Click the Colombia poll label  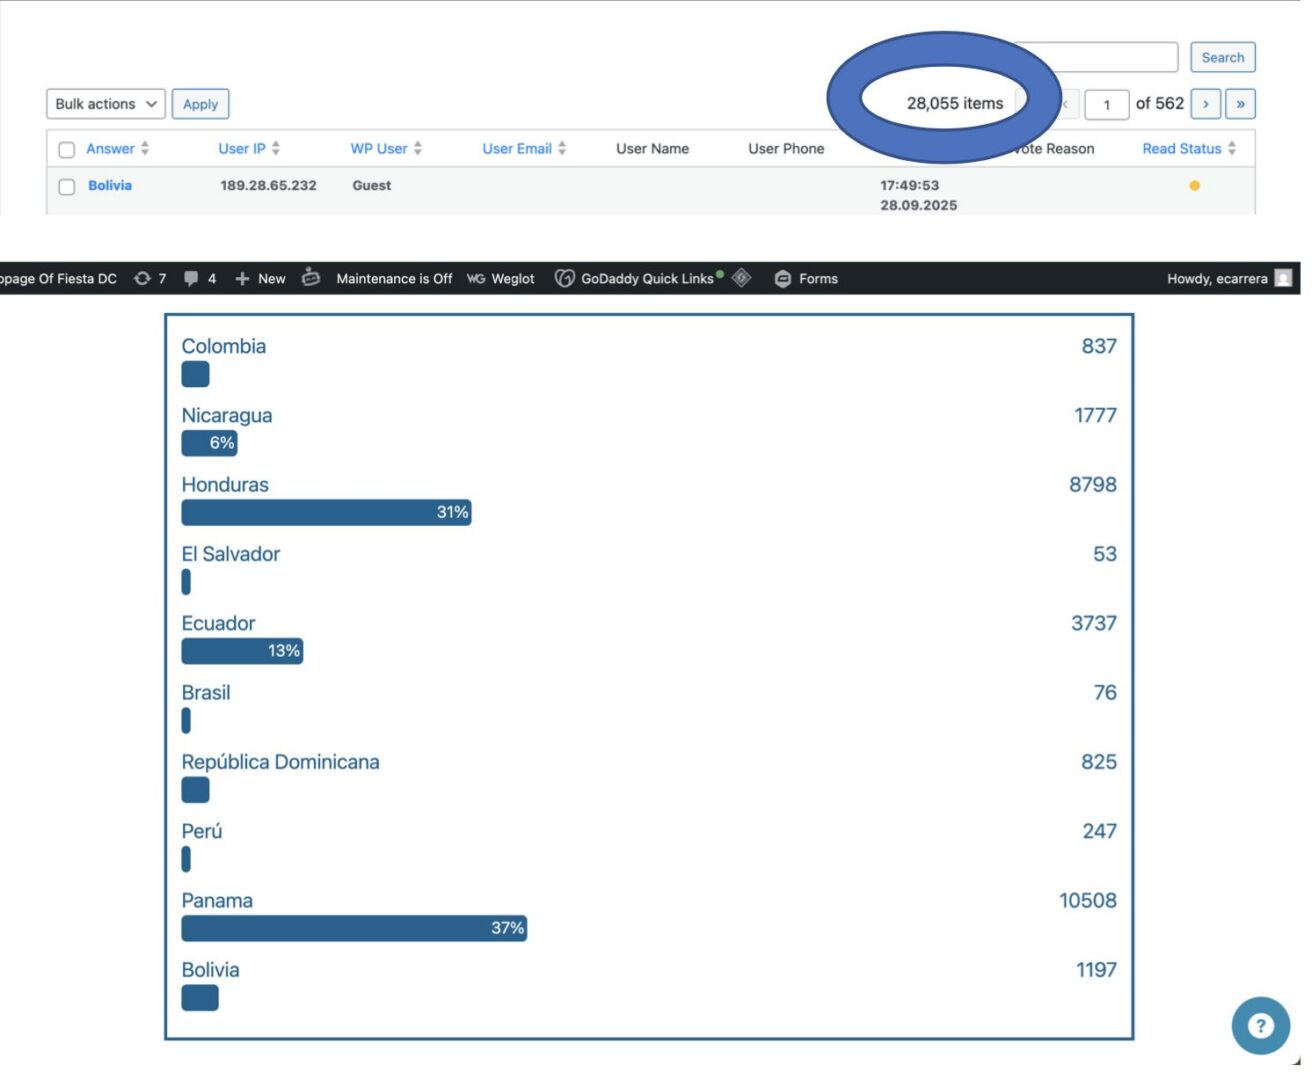tap(224, 346)
